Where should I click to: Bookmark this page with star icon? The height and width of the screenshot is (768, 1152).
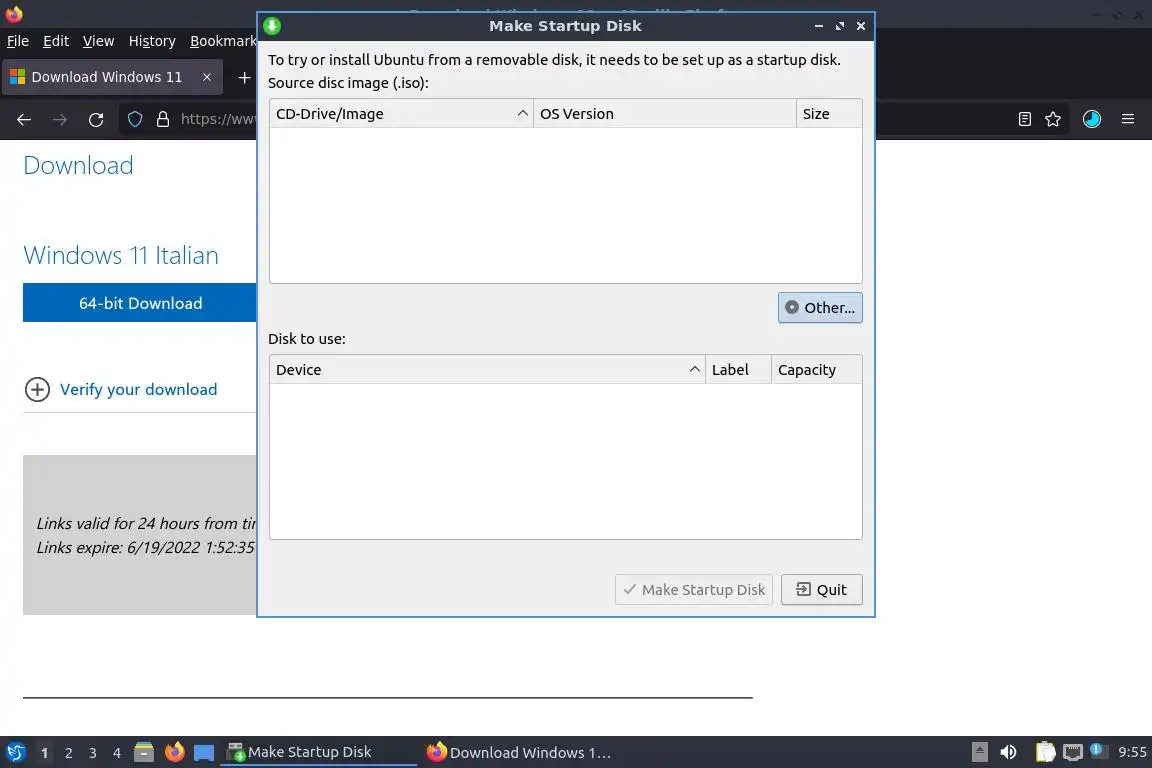point(1053,119)
